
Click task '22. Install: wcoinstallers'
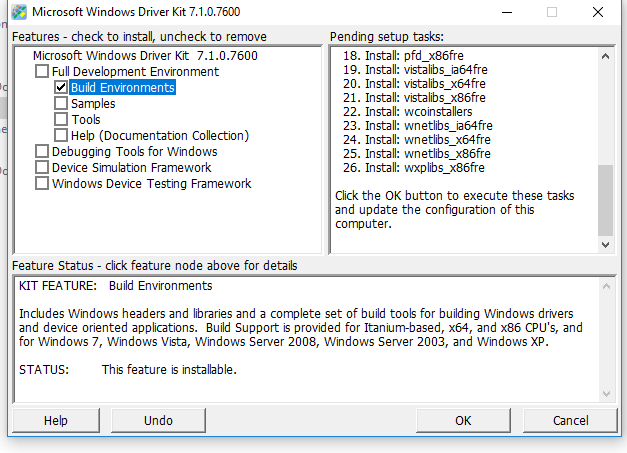click(407, 112)
